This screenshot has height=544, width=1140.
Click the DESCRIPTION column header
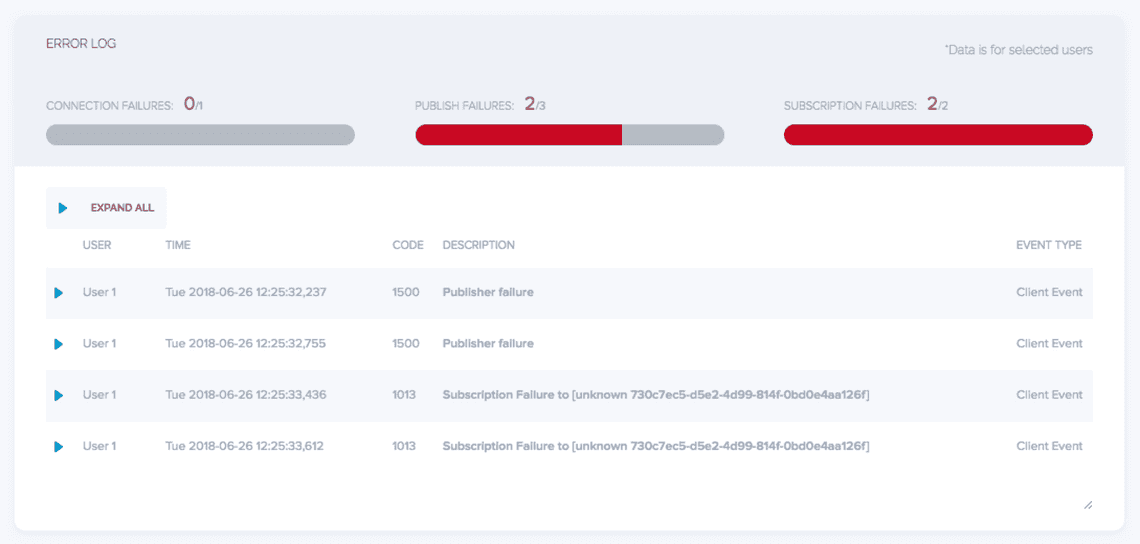point(478,245)
